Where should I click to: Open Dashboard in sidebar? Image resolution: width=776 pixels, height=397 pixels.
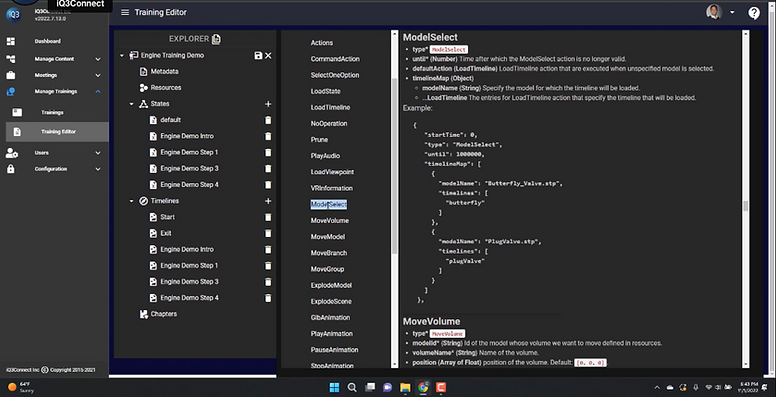tap(48, 41)
